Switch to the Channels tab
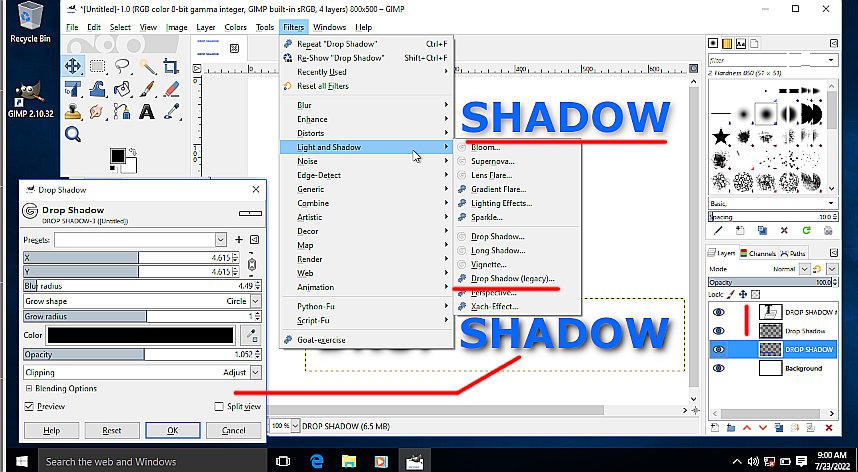This screenshot has width=858, height=472. coord(758,253)
